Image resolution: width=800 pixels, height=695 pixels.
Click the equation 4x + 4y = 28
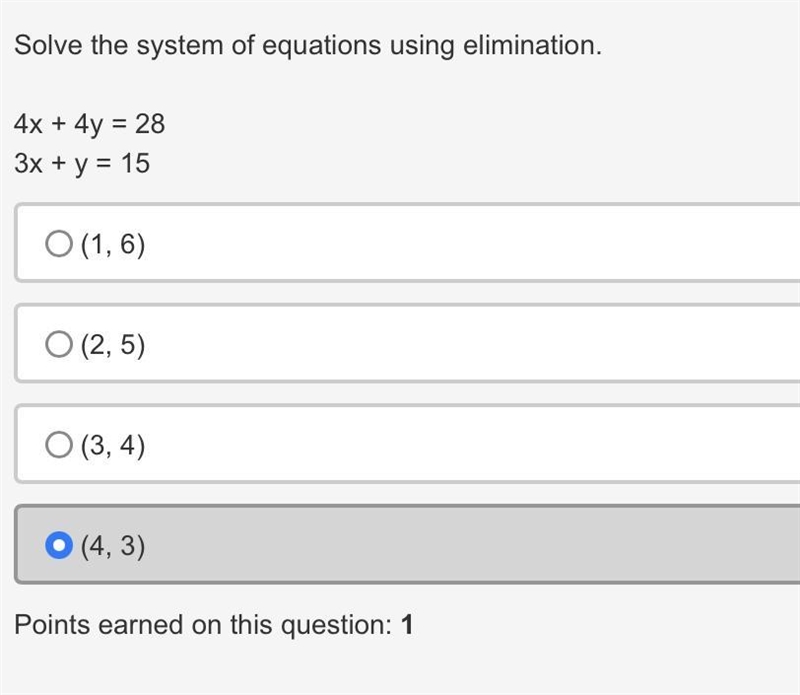pyautogui.click(x=90, y=125)
